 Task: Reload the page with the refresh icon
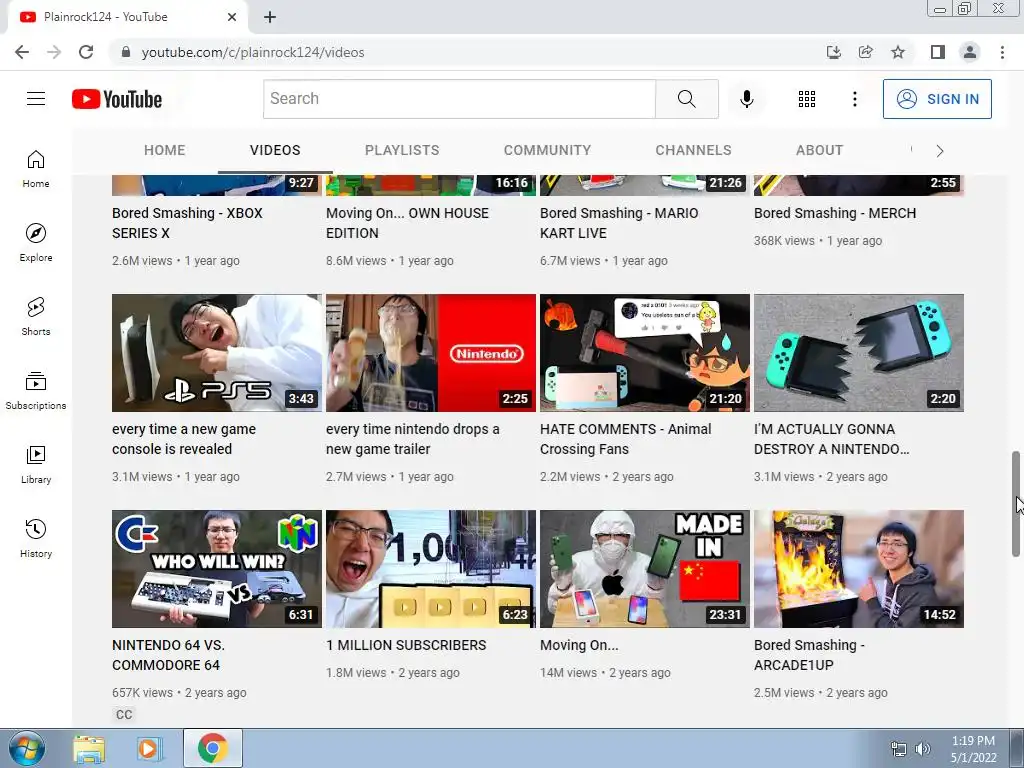[x=86, y=52]
